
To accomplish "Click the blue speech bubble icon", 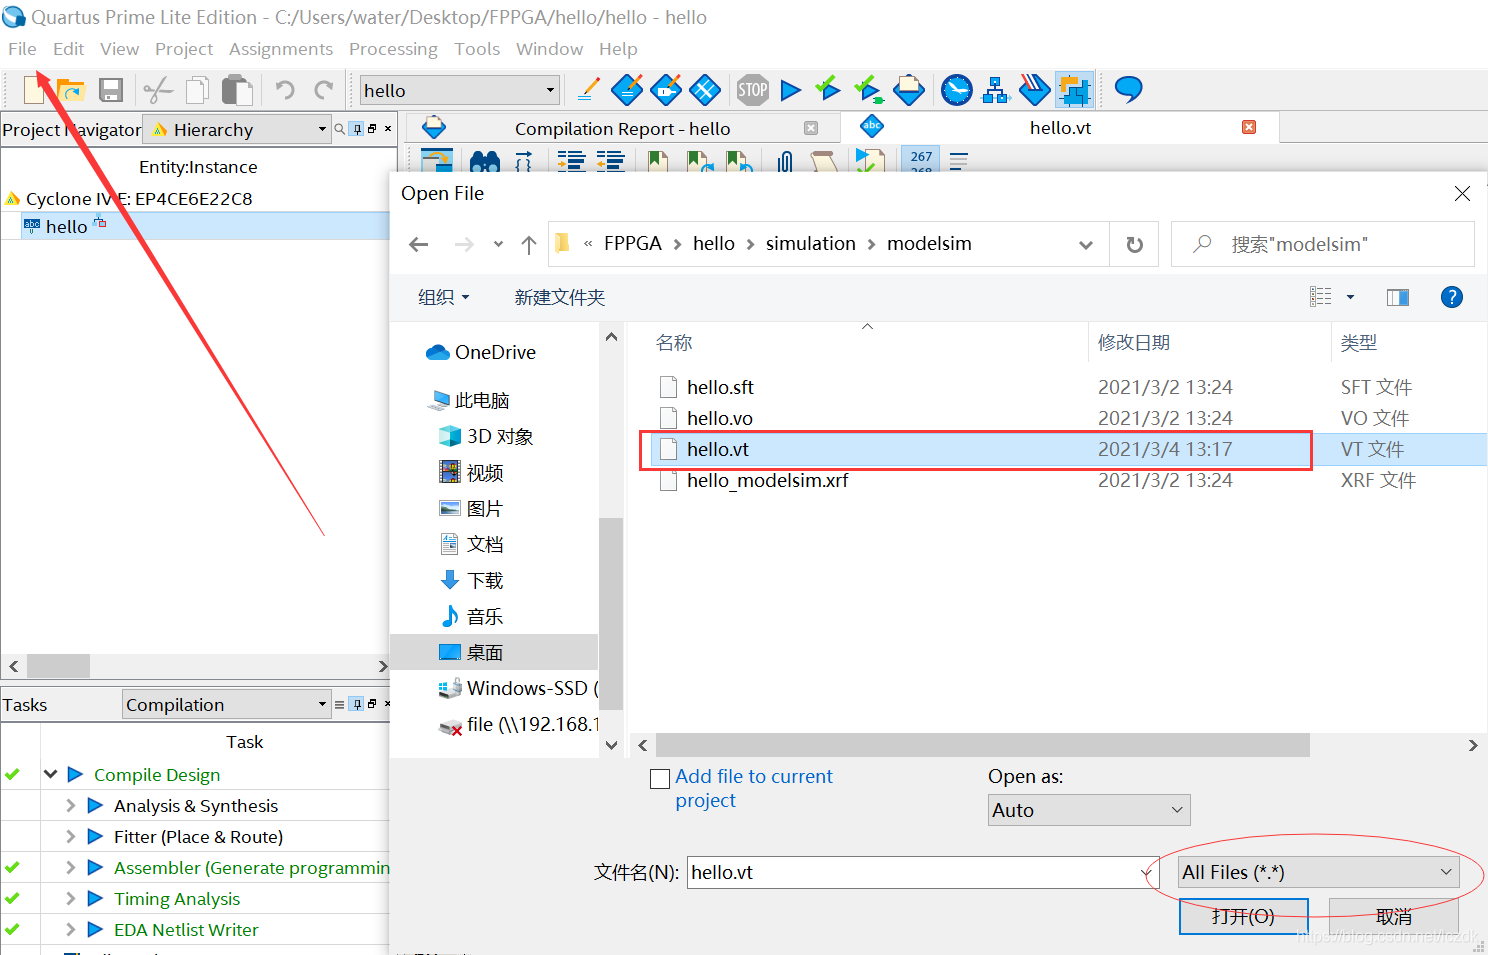I will click(x=1128, y=89).
